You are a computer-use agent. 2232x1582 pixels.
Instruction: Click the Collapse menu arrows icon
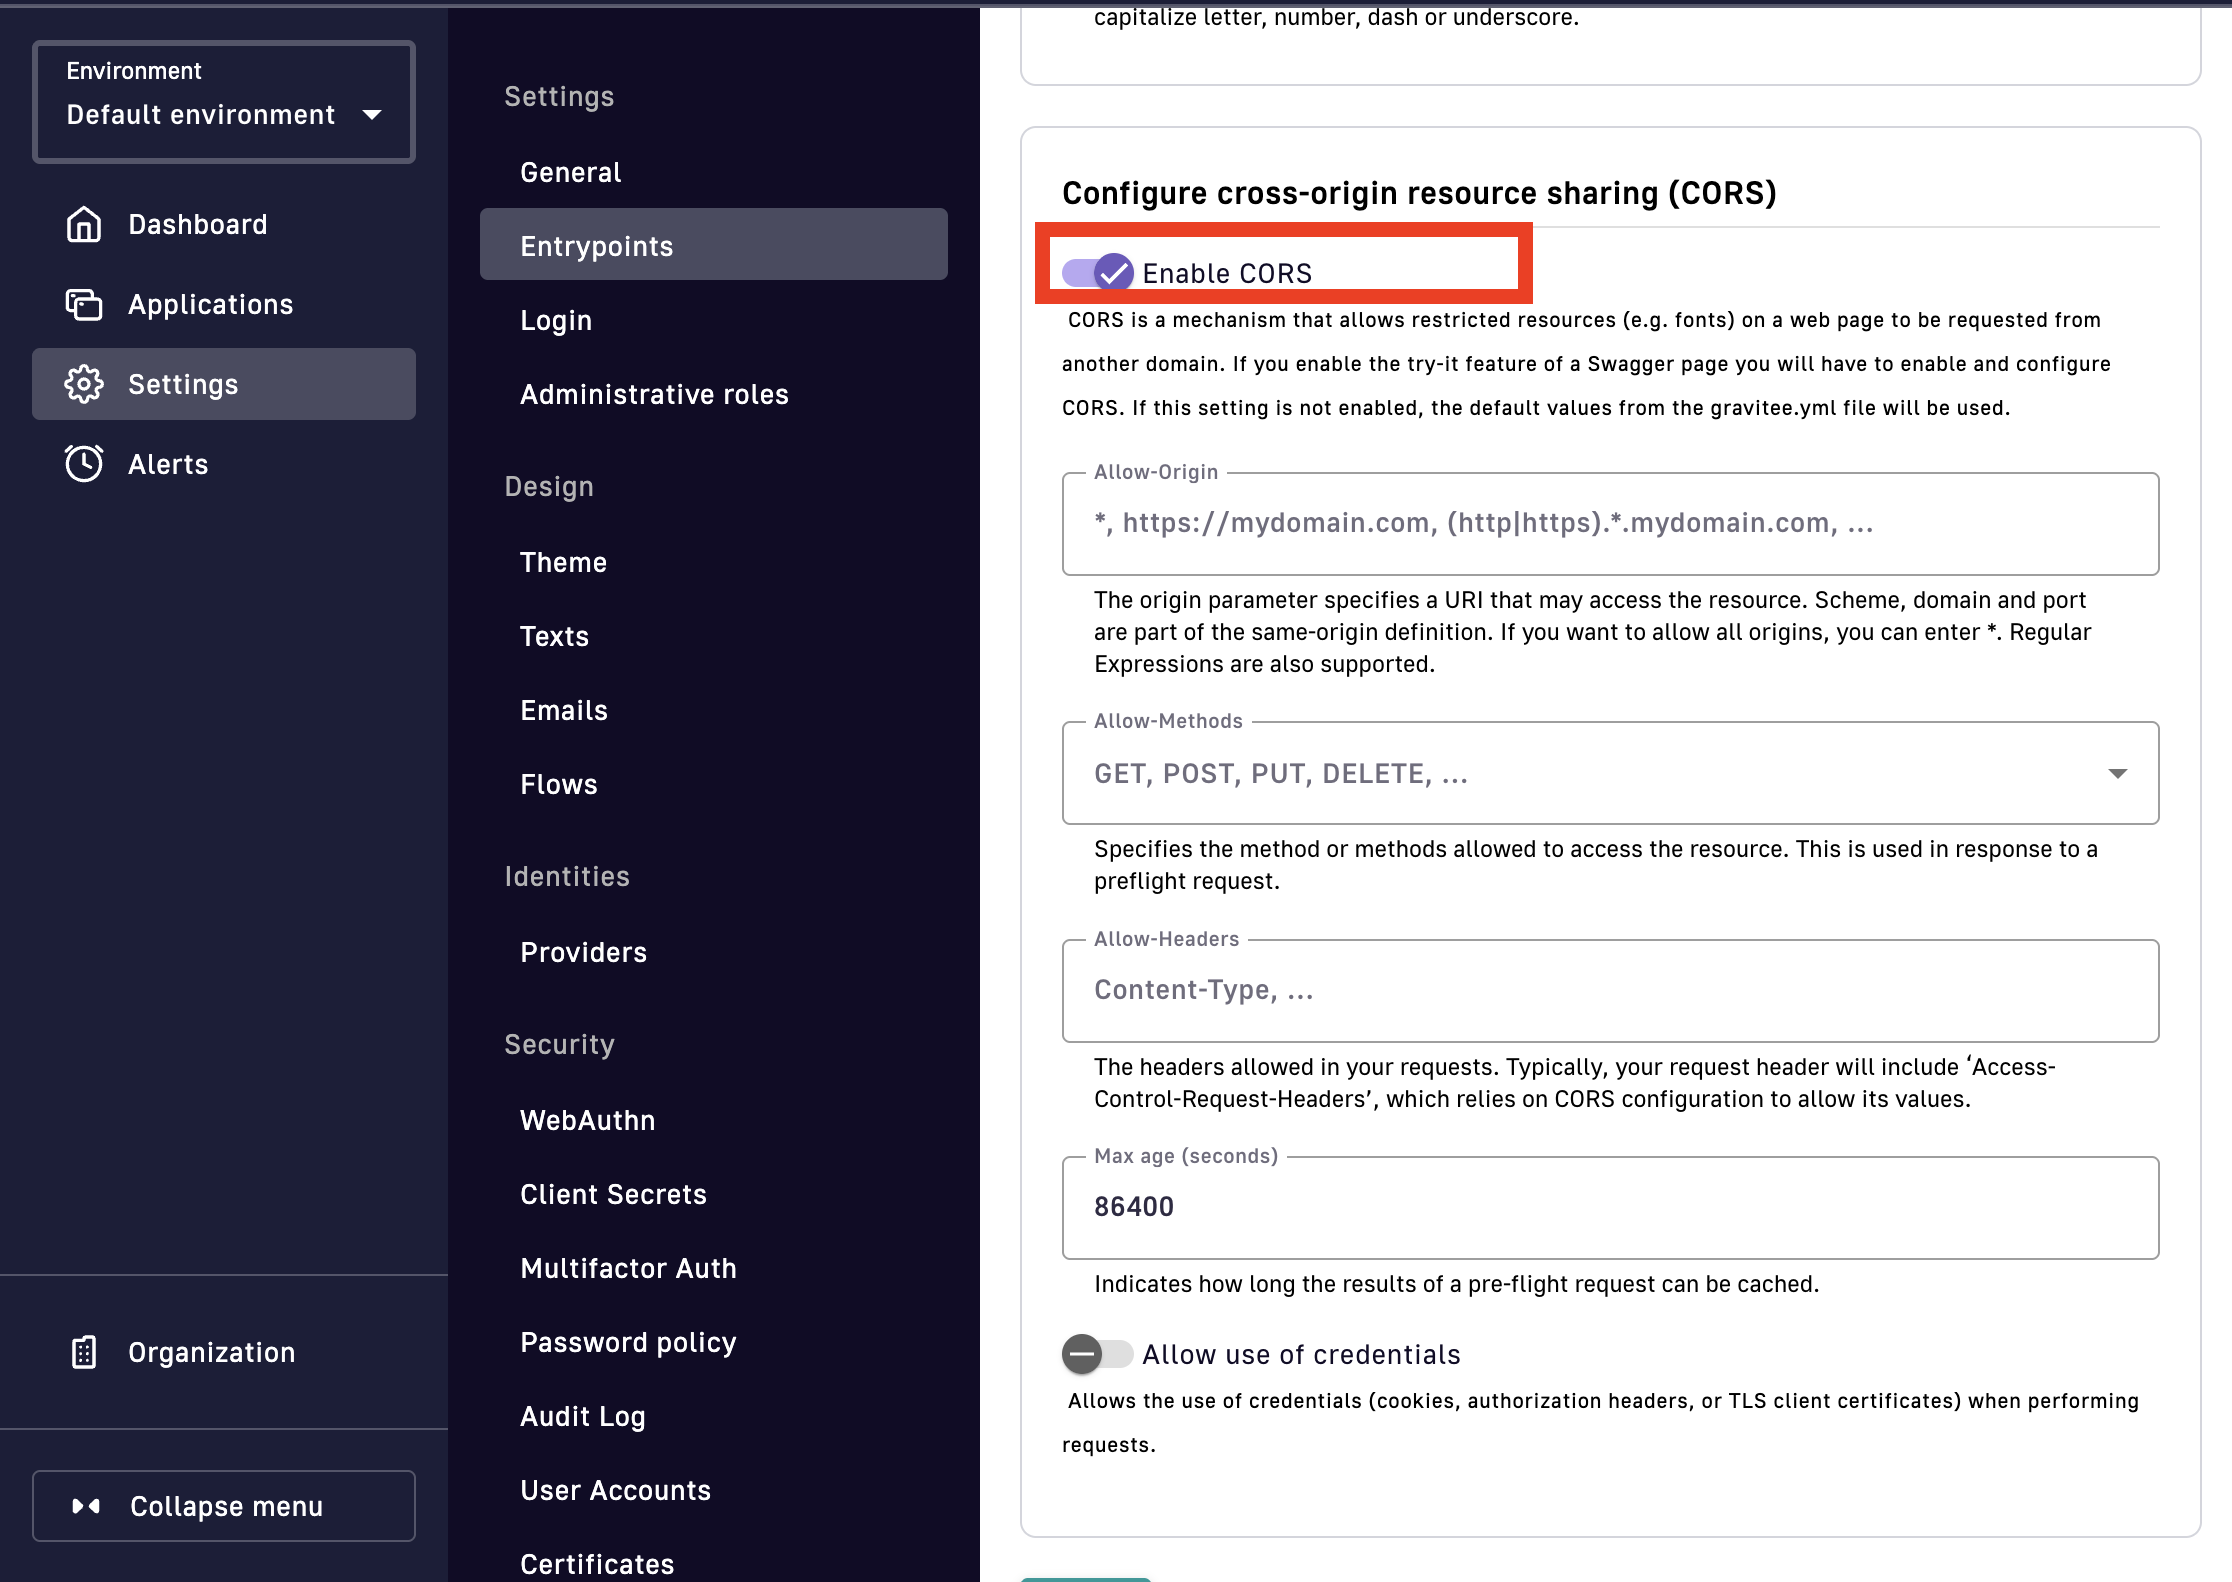click(x=86, y=1506)
